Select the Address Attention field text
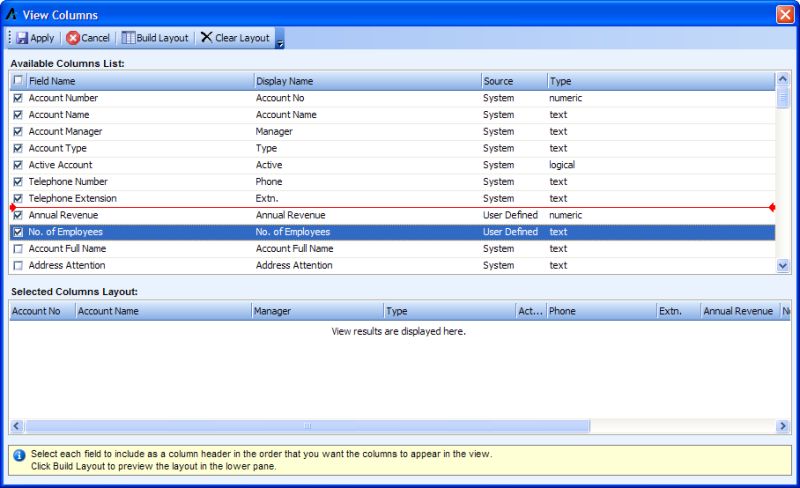The image size is (800, 488). [67, 265]
